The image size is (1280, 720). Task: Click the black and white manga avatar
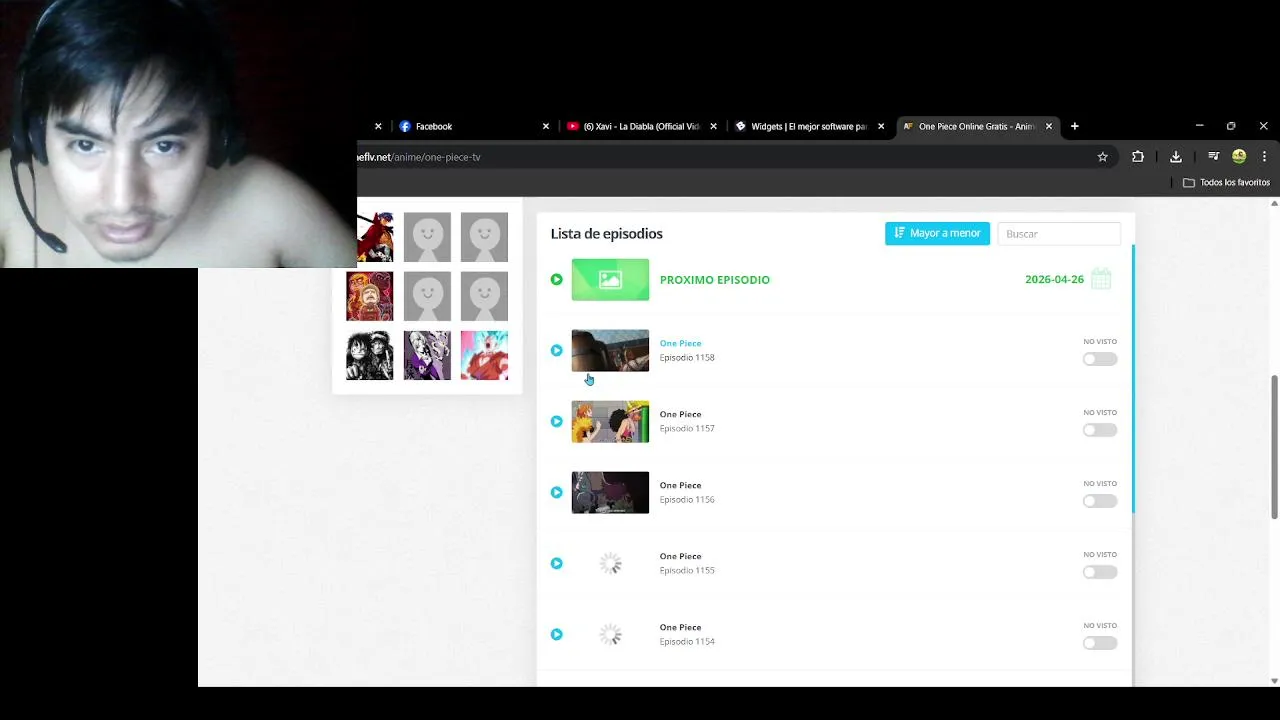370,355
